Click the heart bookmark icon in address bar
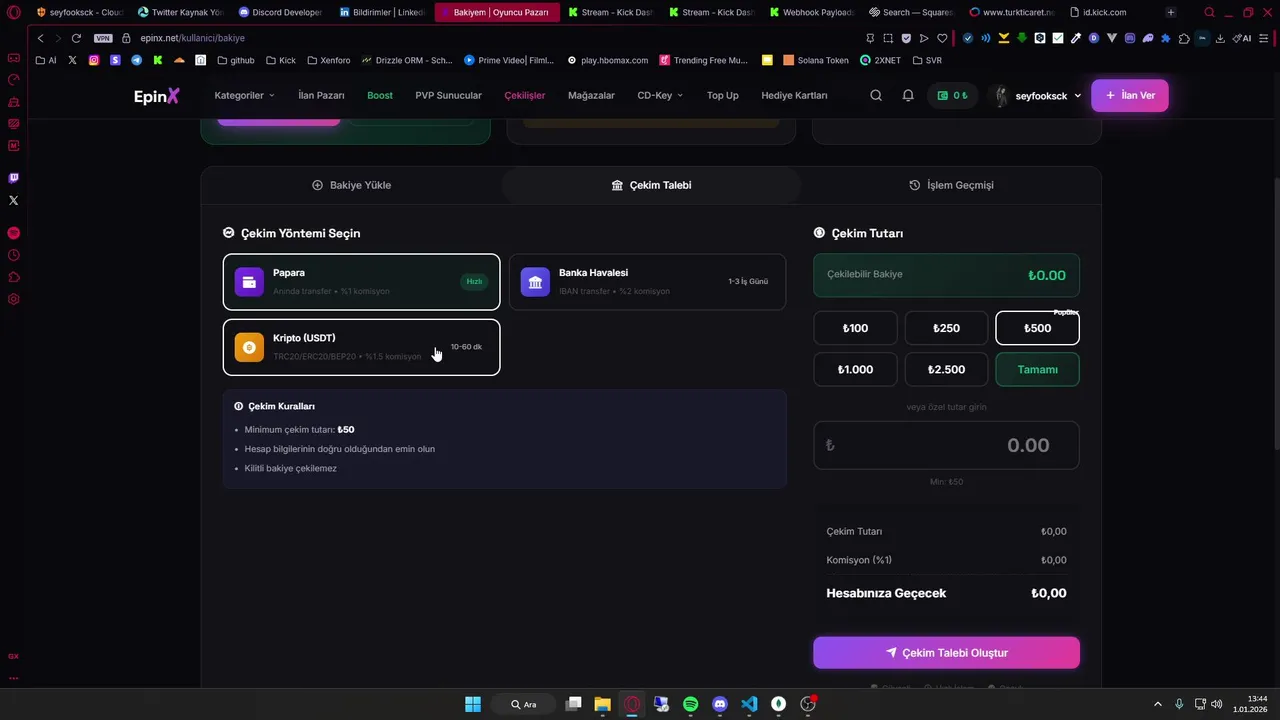This screenshot has height=720, width=1280. click(x=942, y=38)
